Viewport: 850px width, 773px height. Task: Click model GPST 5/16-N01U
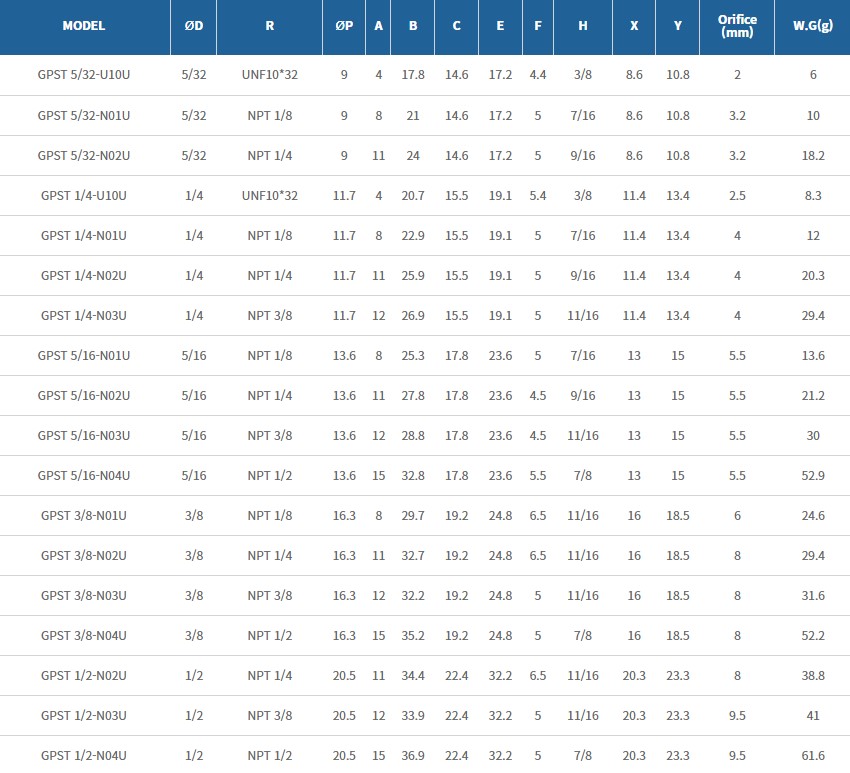84,355
